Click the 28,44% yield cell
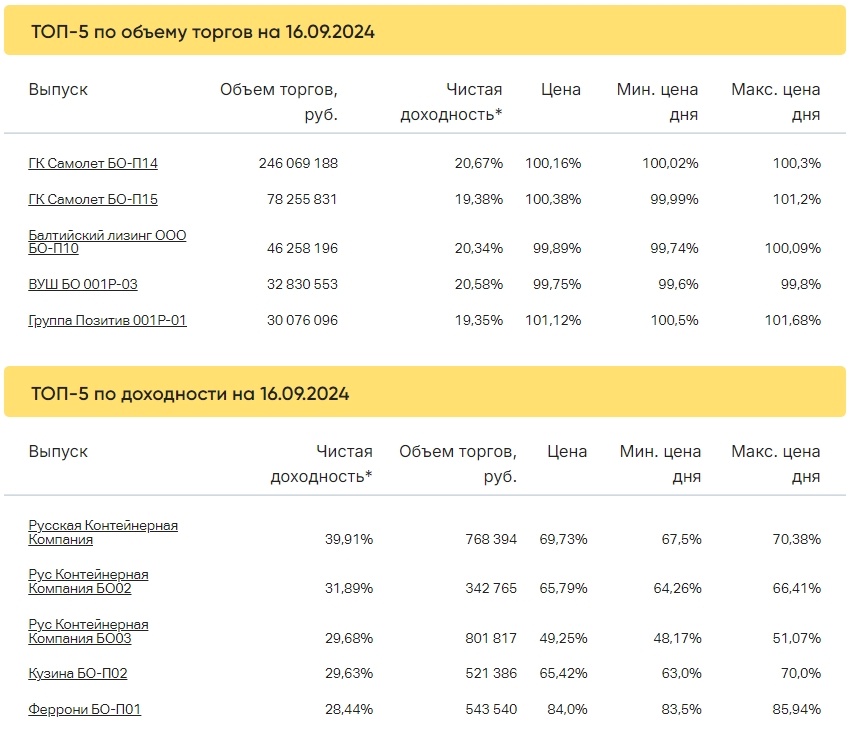This screenshot has height=733, width=849. click(349, 709)
